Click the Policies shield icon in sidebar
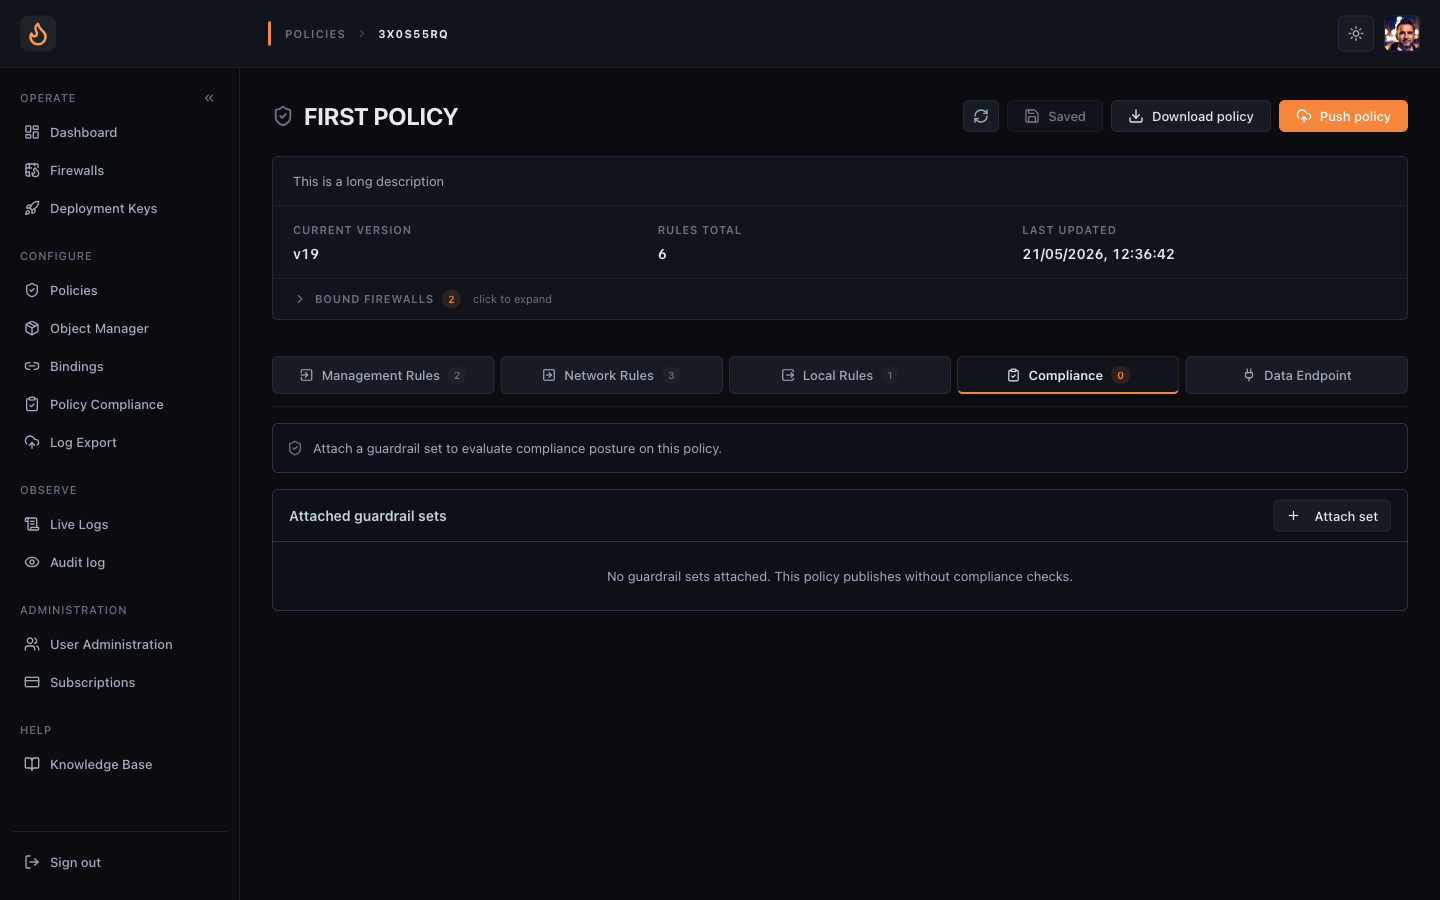 (32, 290)
